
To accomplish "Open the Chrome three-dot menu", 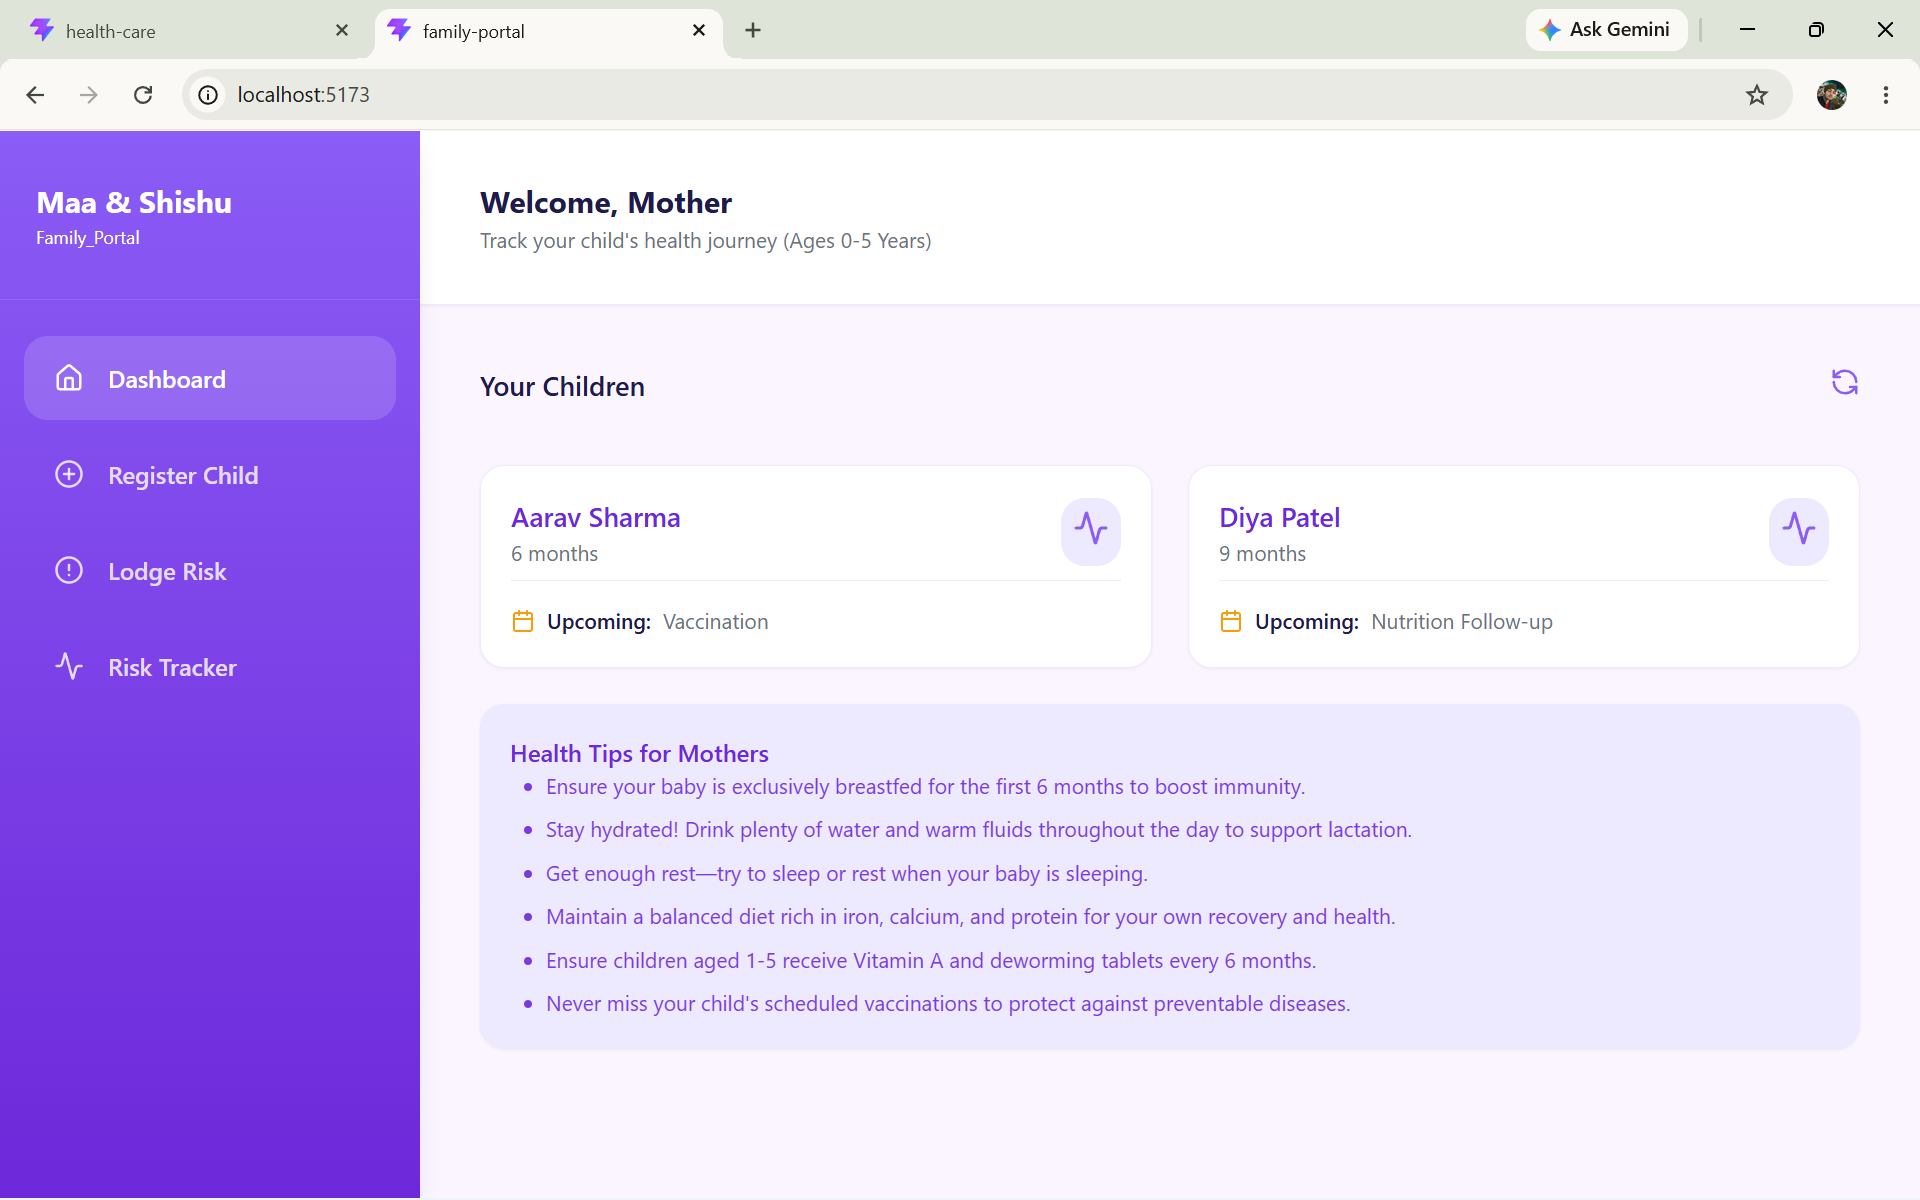I will point(1886,95).
